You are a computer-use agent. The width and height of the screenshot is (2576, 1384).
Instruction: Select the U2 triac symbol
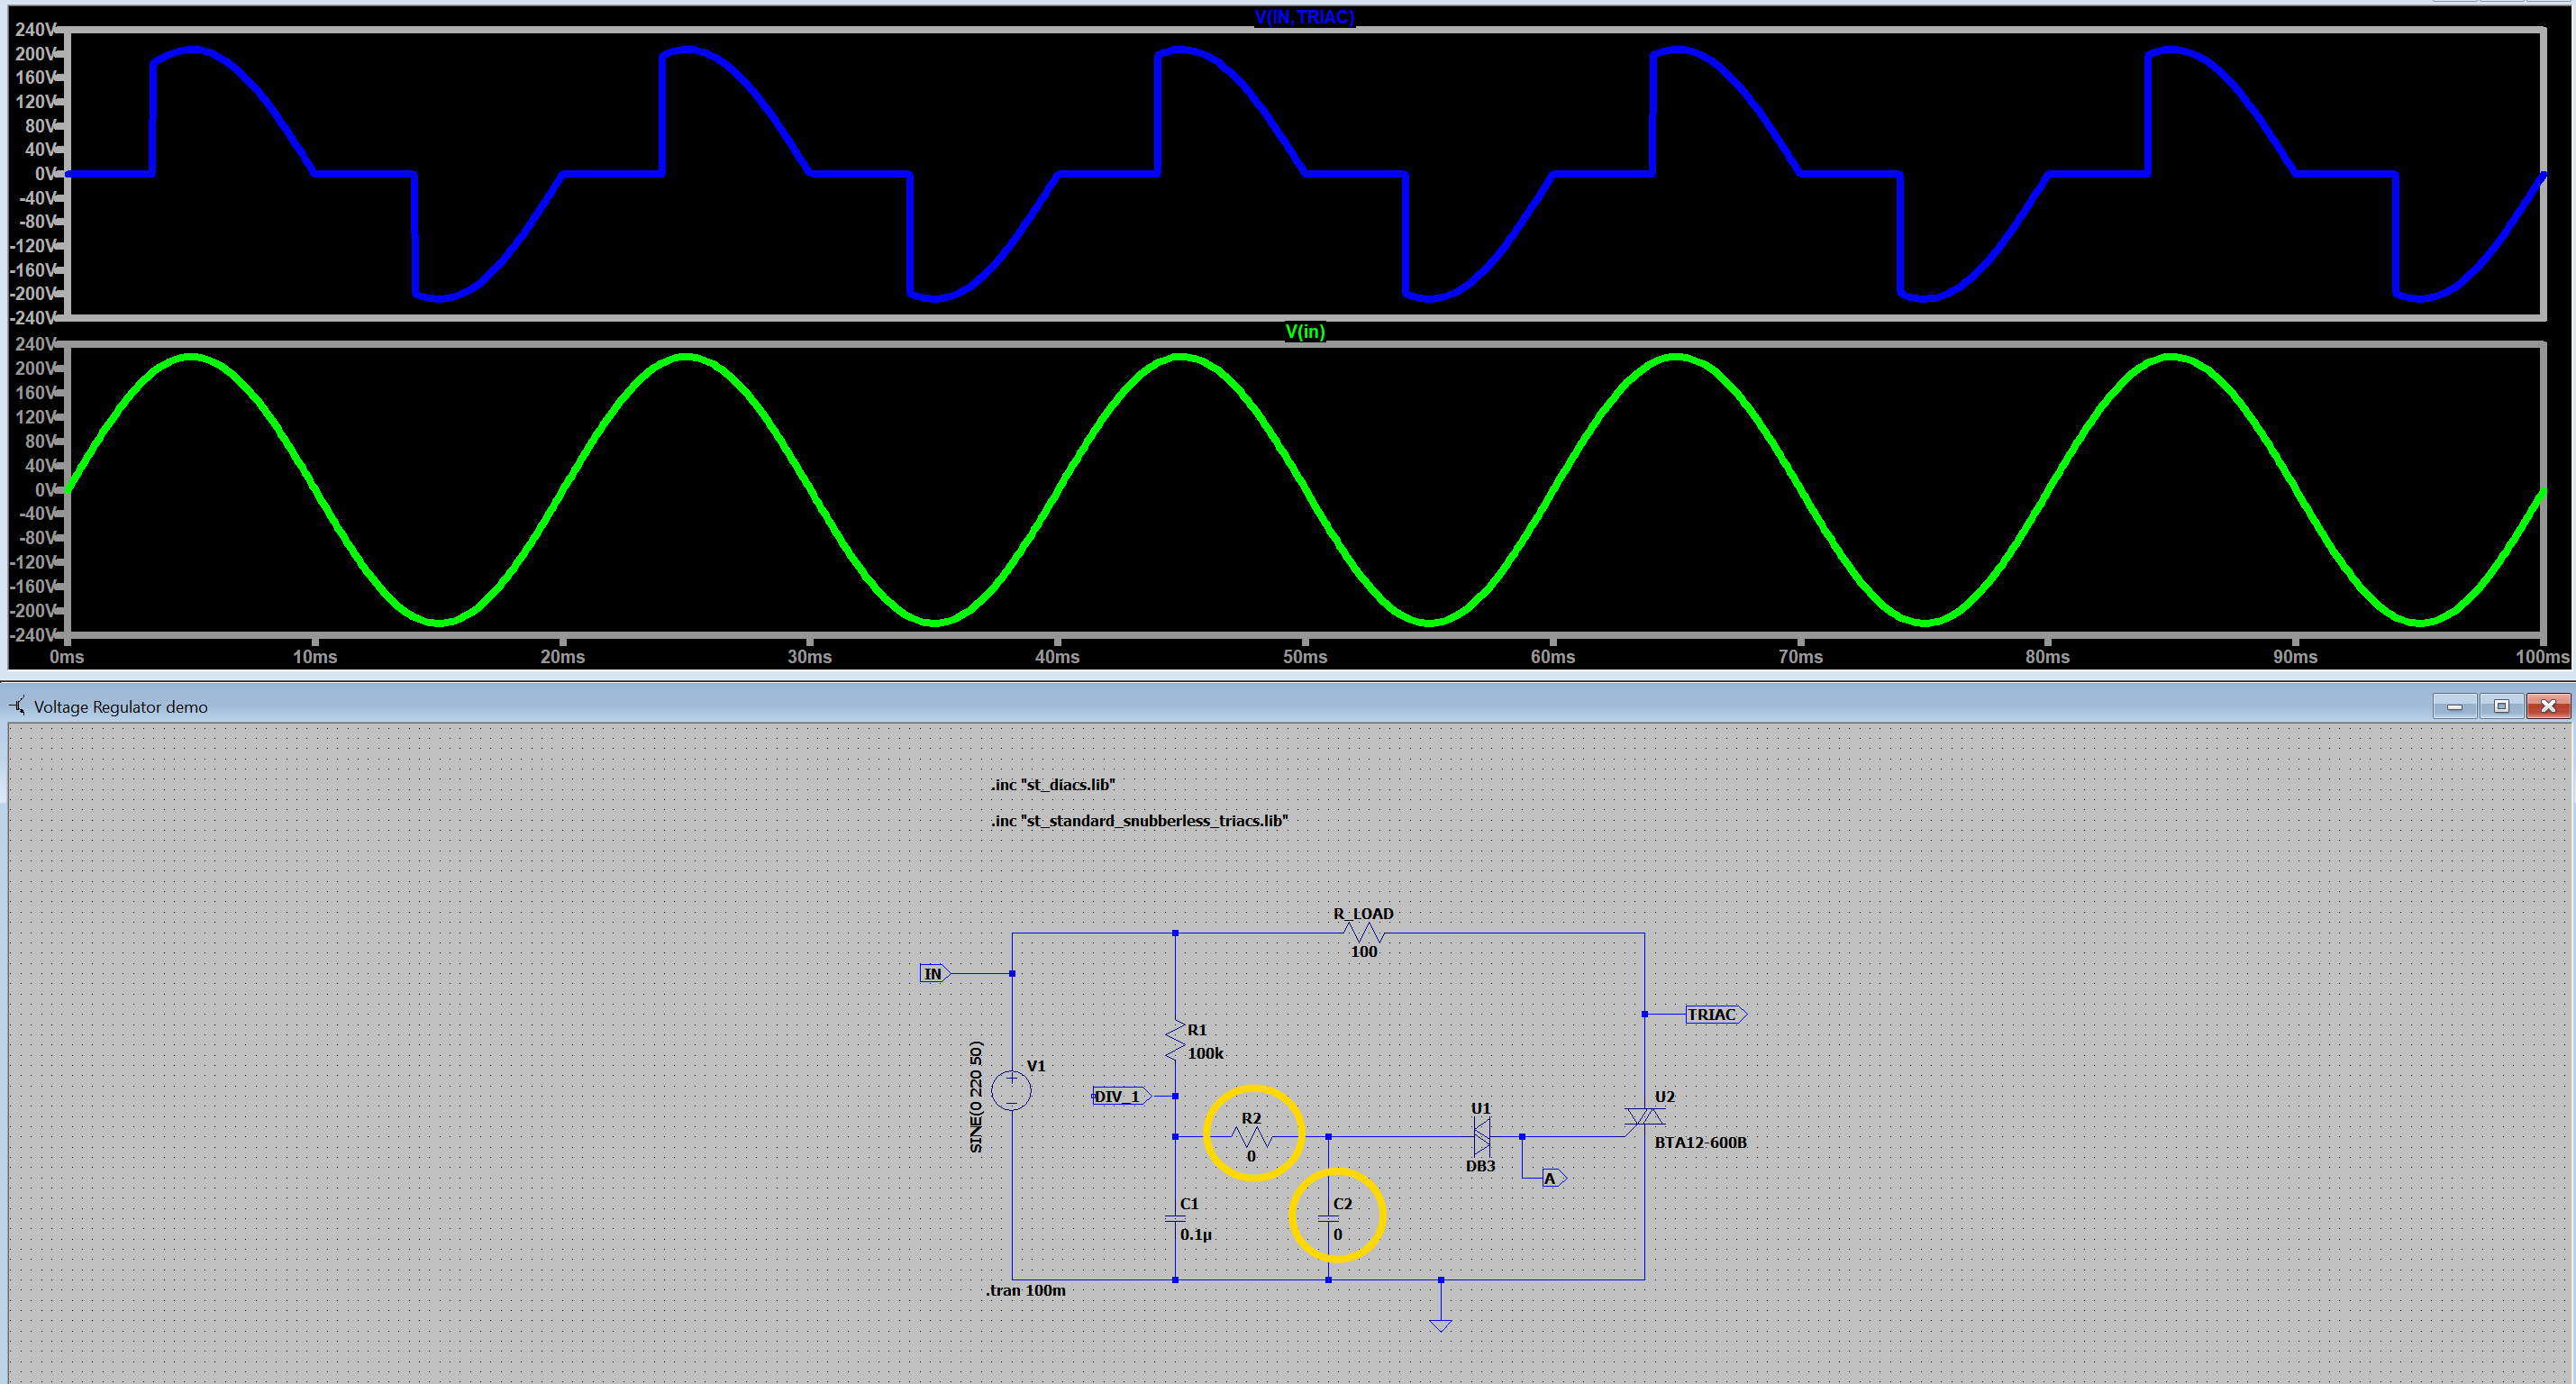pyautogui.click(x=1644, y=1116)
